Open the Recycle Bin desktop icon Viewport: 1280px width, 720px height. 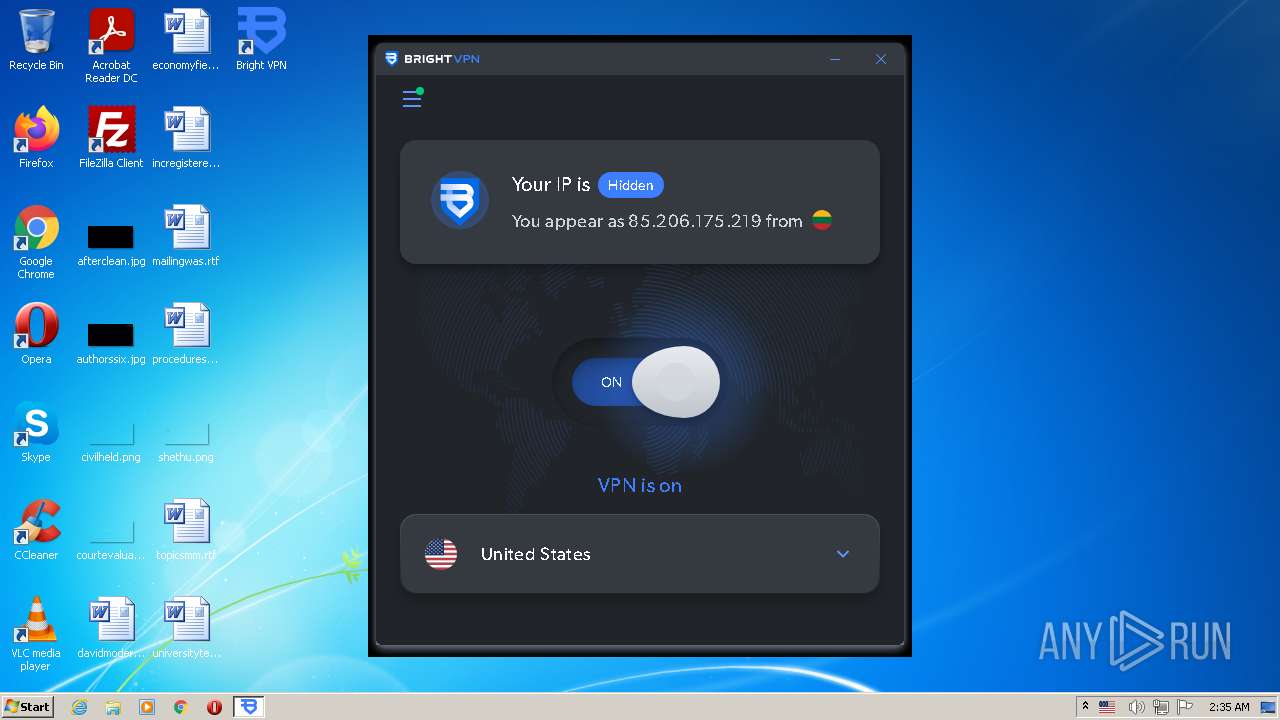pyautogui.click(x=36, y=40)
